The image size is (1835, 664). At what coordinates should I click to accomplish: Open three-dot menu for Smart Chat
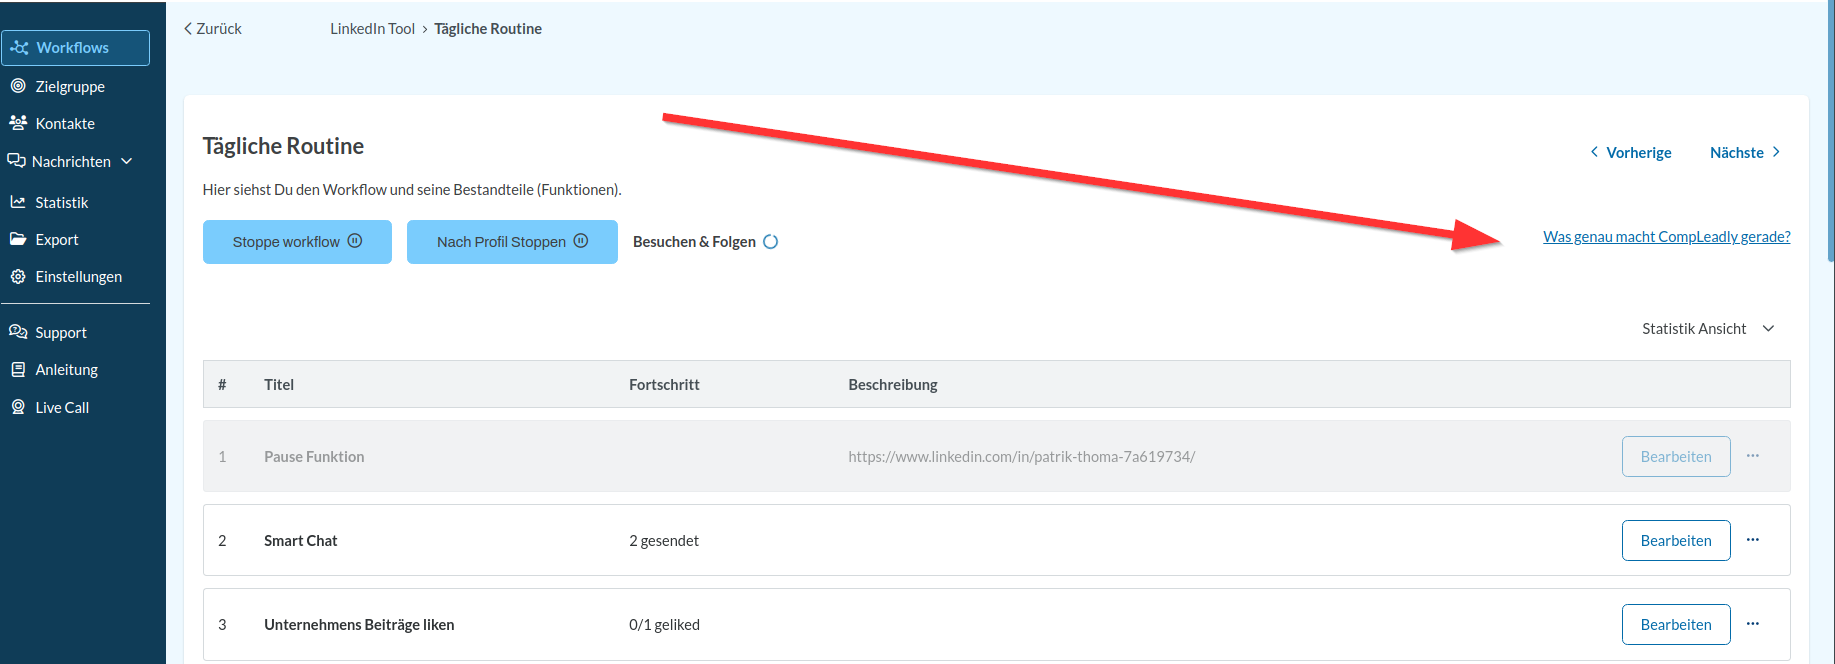[x=1753, y=540]
